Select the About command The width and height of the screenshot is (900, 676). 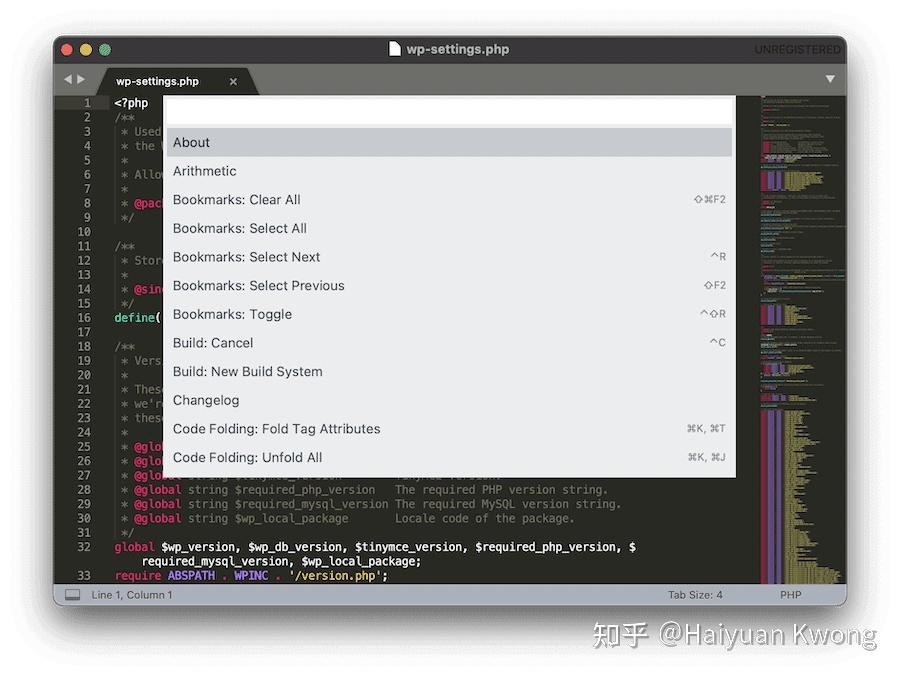[x=448, y=142]
